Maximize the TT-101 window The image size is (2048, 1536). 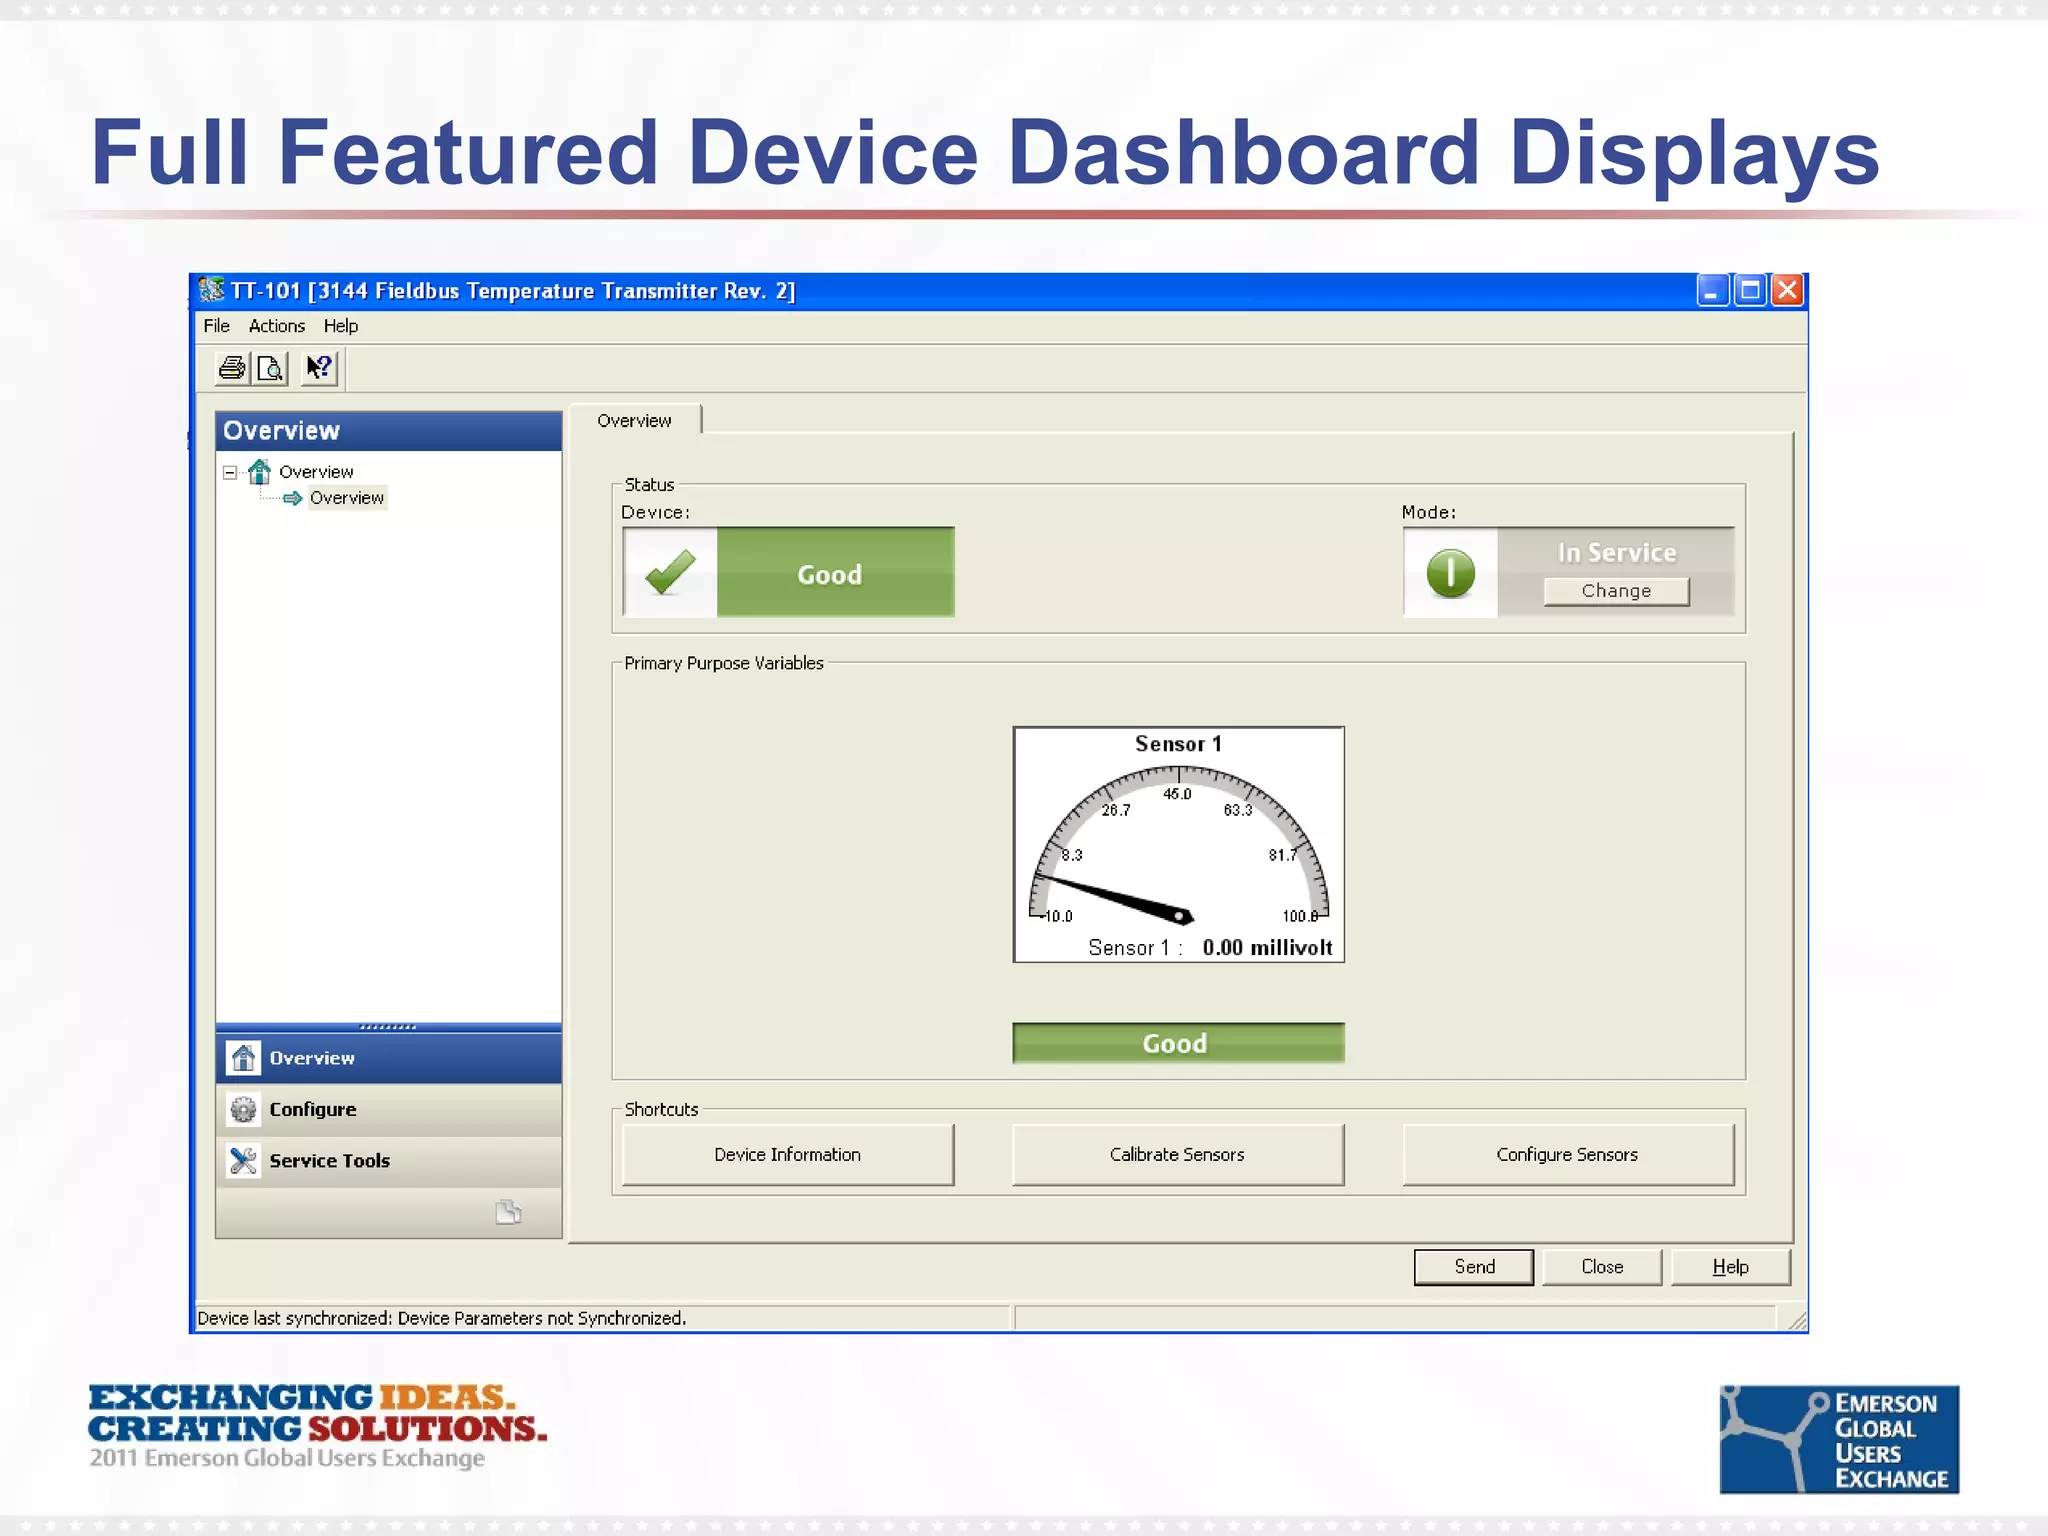coord(1750,291)
